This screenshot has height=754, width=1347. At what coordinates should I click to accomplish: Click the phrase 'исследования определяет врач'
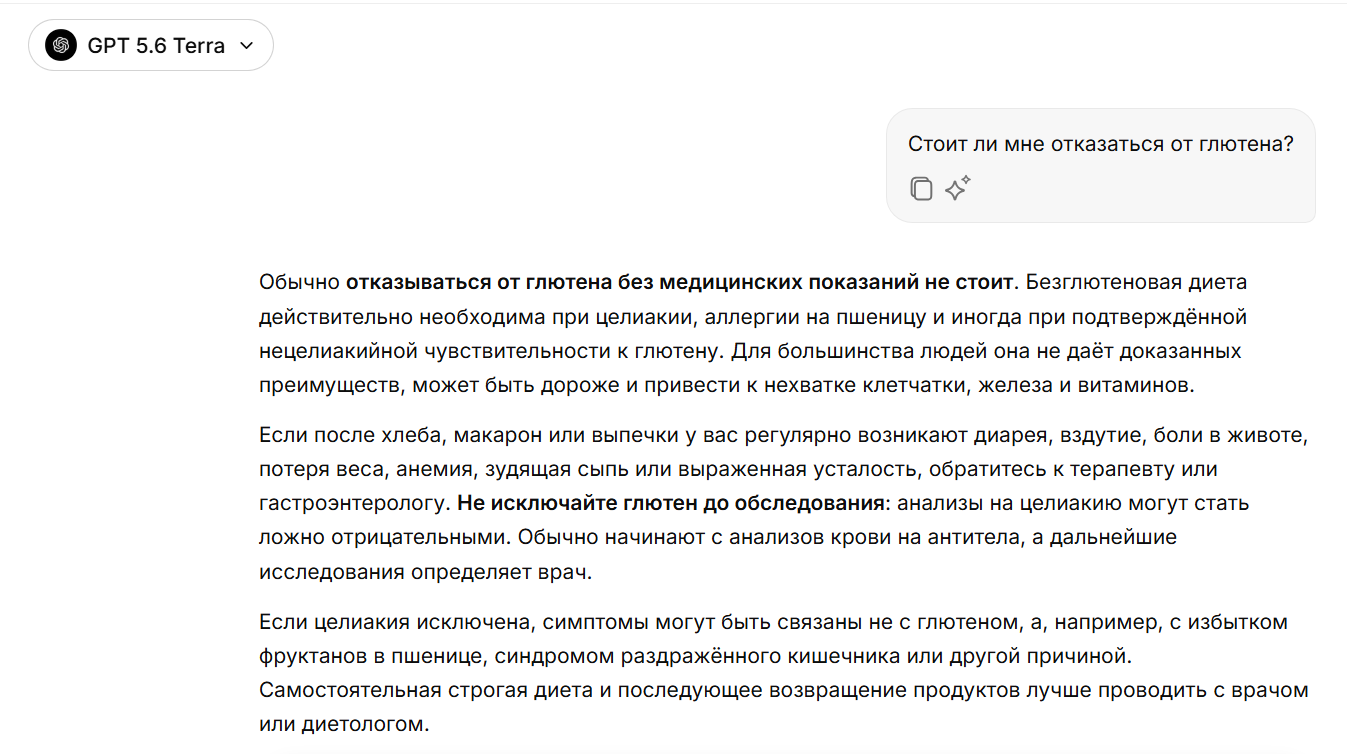425,571
